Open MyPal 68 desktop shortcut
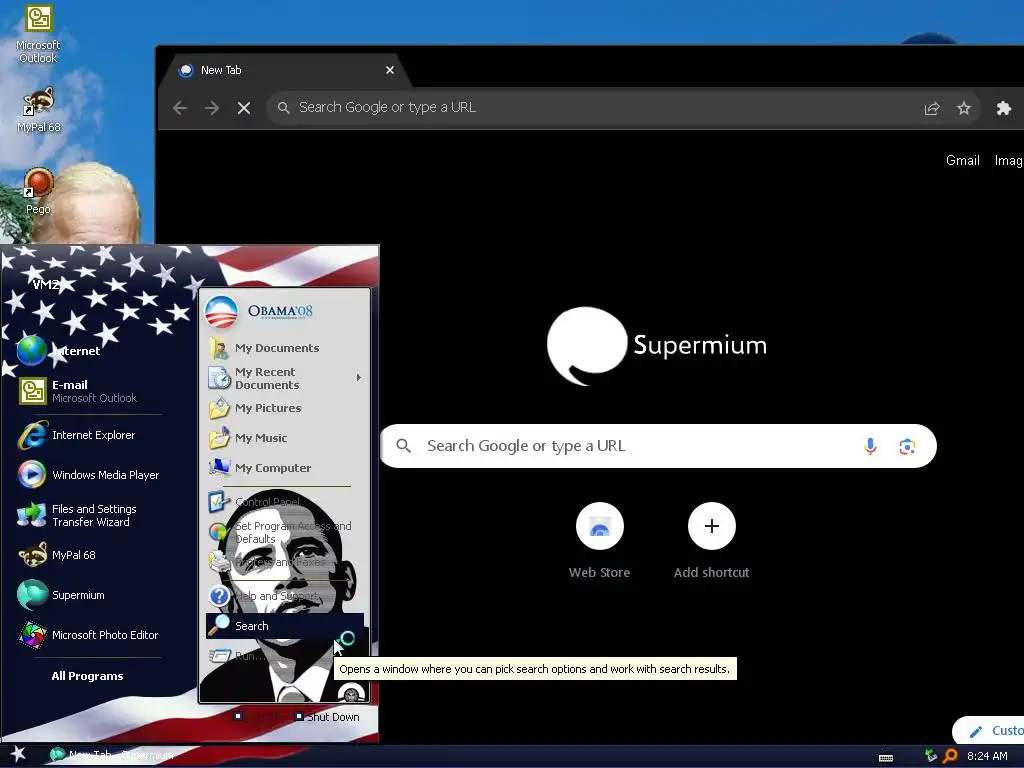Viewport: 1024px width, 768px height. click(38, 110)
